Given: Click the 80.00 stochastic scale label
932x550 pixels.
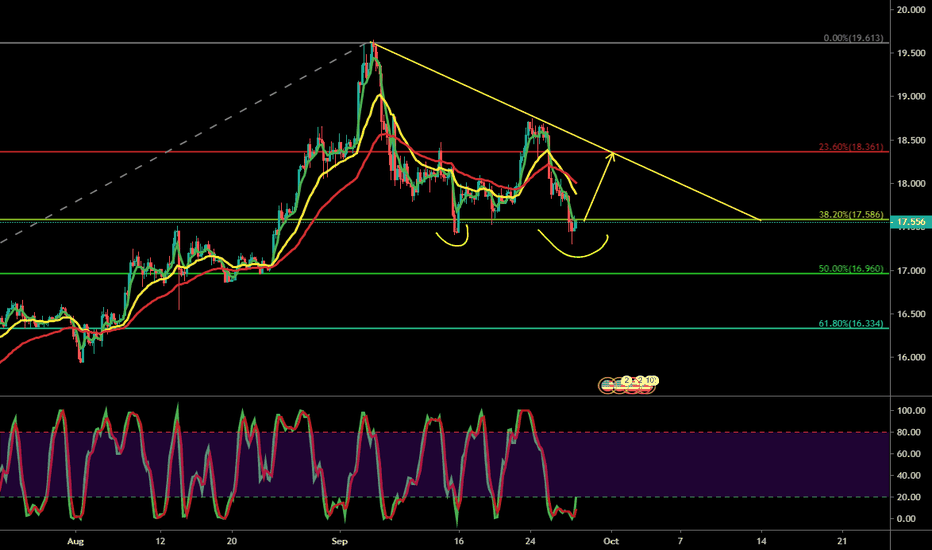Looking at the screenshot, I should coord(909,432).
